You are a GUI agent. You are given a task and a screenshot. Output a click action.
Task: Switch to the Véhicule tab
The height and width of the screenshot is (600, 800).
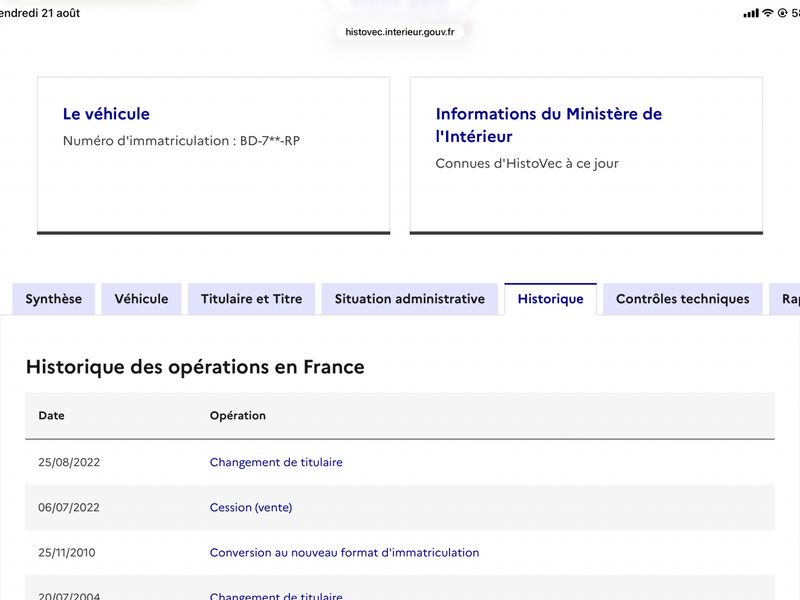(141, 299)
